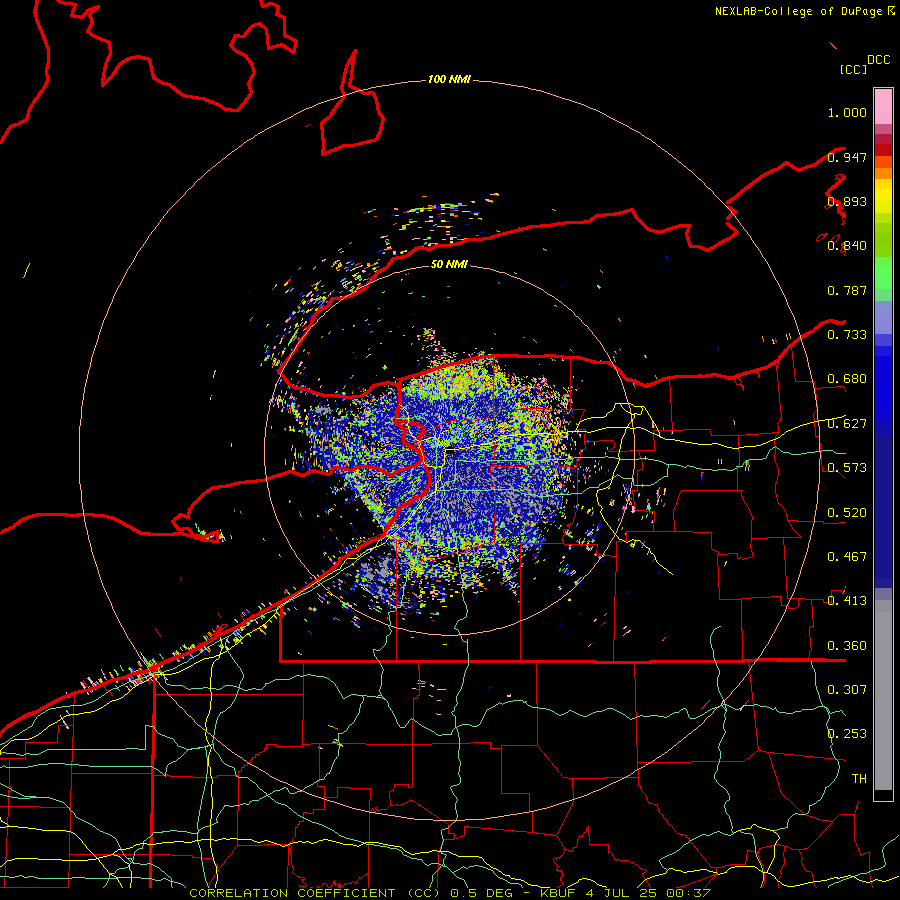Image resolution: width=900 pixels, height=900 pixels.
Task: Select the 0.733 scale value
Action: pyautogui.click(x=847, y=335)
